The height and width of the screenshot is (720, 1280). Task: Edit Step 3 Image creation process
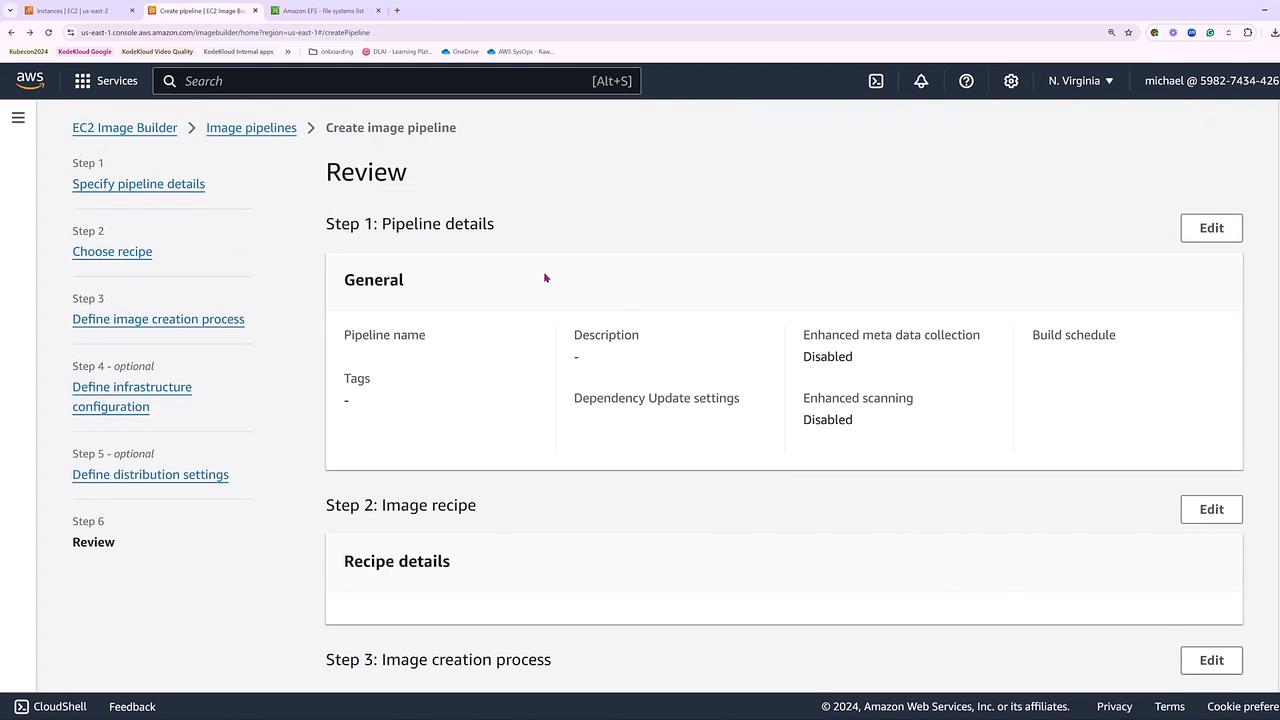tap(1211, 660)
